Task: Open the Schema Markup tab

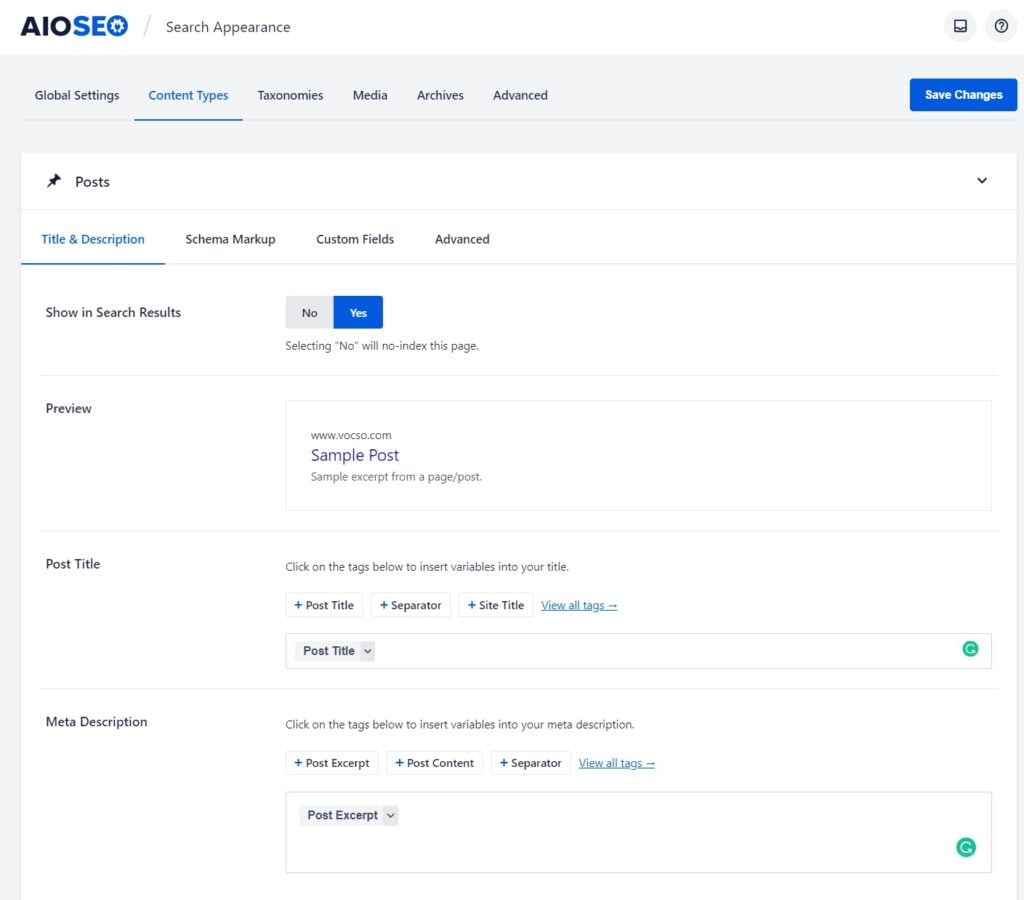Action: click(x=230, y=239)
